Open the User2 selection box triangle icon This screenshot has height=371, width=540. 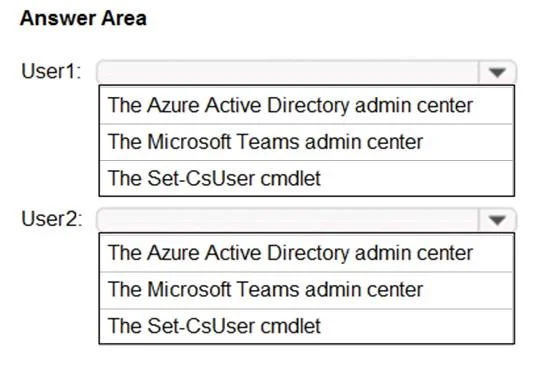click(497, 220)
